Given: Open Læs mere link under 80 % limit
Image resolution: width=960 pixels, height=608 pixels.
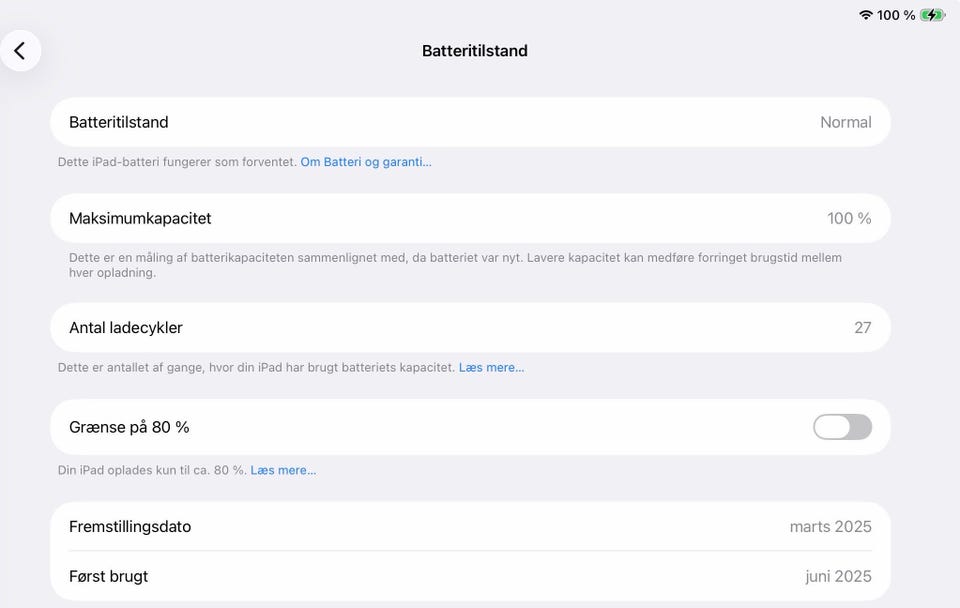Looking at the screenshot, I should coord(283,470).
